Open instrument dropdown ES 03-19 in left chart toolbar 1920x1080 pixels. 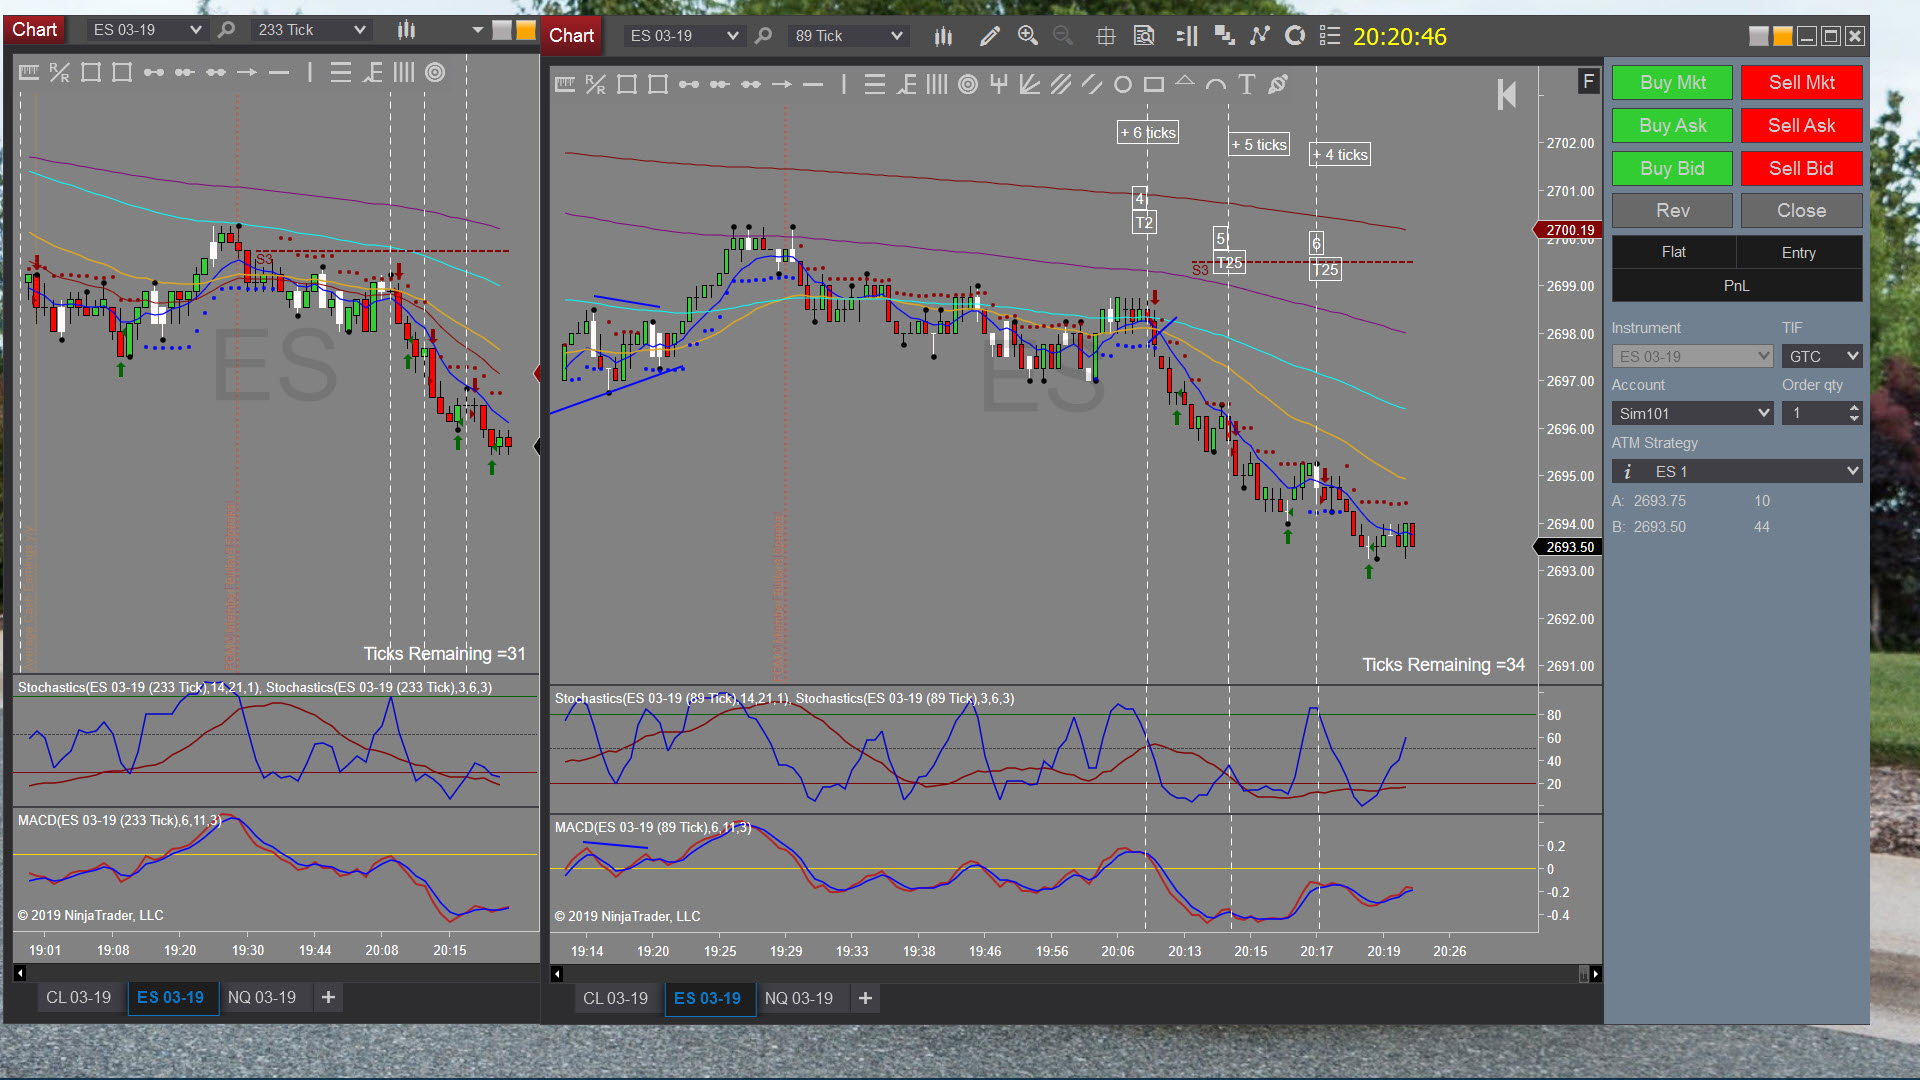147,30
